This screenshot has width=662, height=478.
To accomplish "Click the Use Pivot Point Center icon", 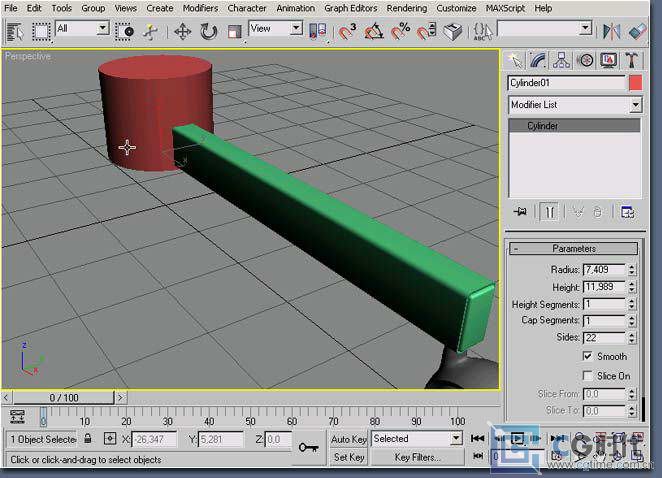I will click(x=318, y=32).
